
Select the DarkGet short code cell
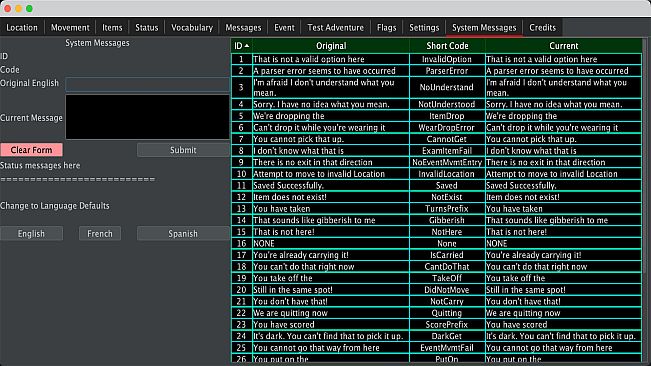(x=447, y=337)
